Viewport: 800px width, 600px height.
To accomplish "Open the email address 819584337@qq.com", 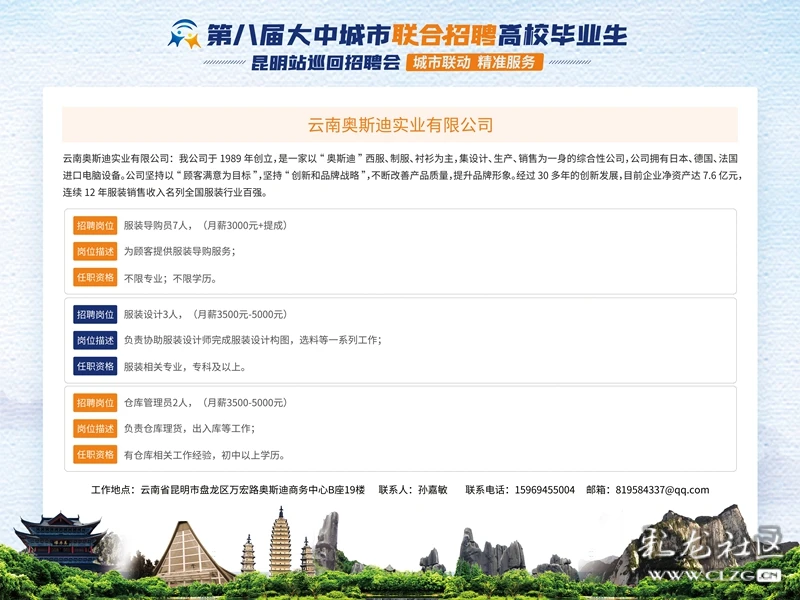I will 662,490.
